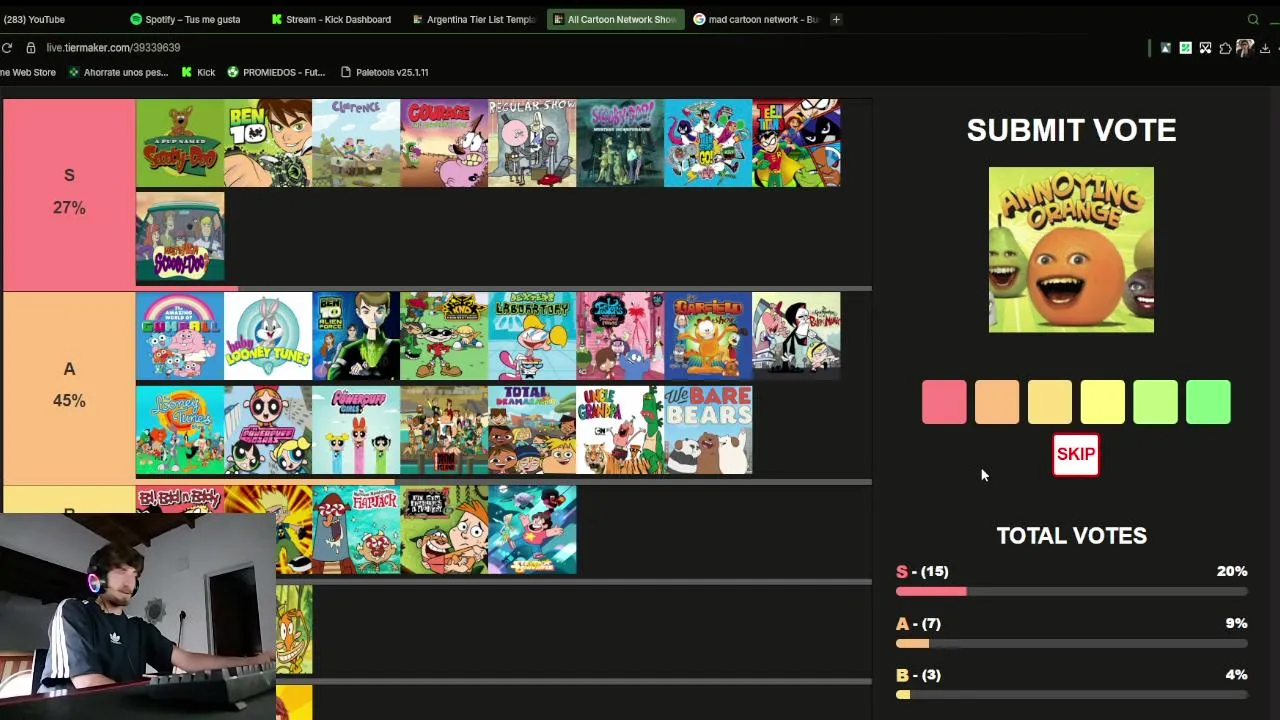Viewport: 1280px width, 720px height.
Task: Vote with the light yellow-green swatch
Action: tap(1155, 402)
